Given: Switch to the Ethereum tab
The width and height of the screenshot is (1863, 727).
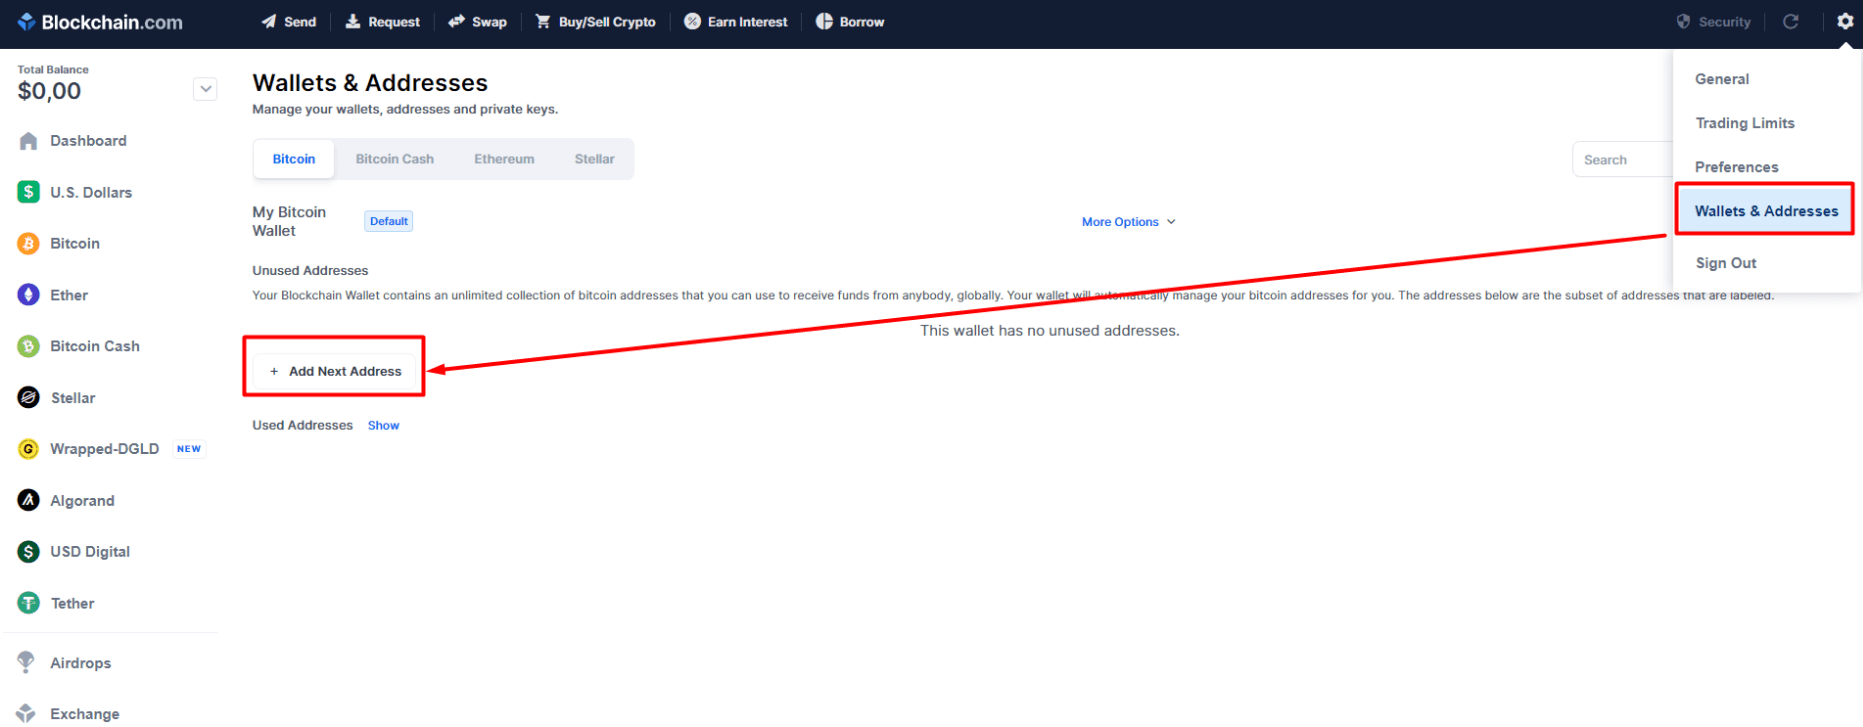Looking at the screenshot, I should [504, 159].
